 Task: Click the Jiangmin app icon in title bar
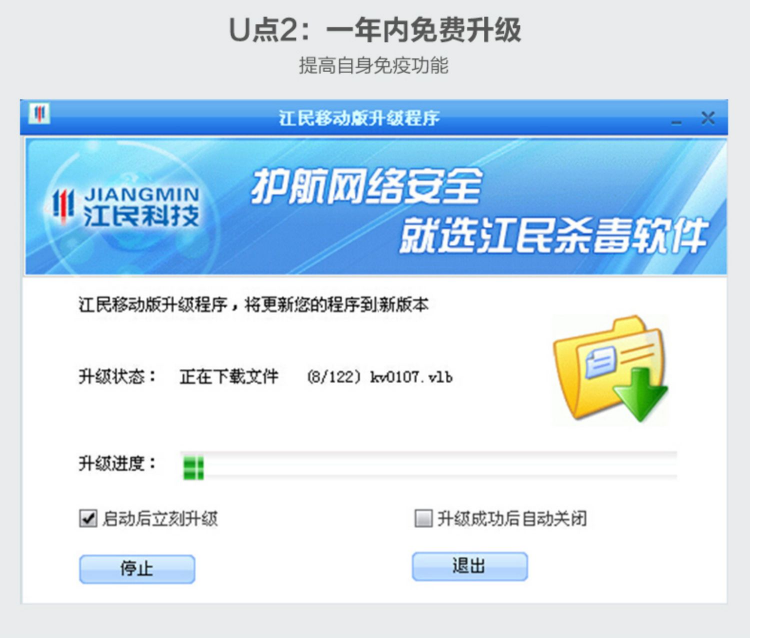click(38, 115)
